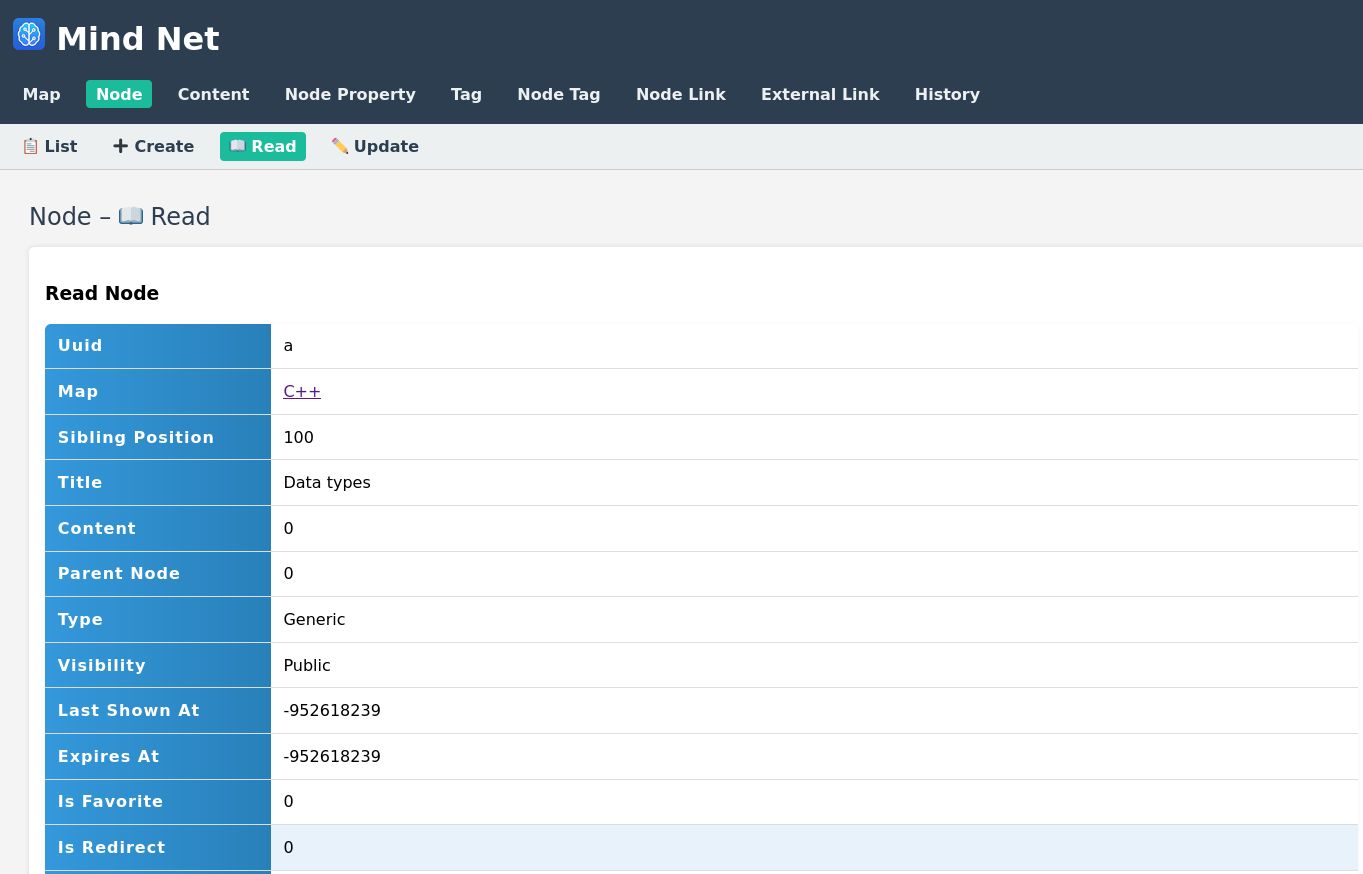
Task: Click the Sibling Position value 100
Action: 298,437
